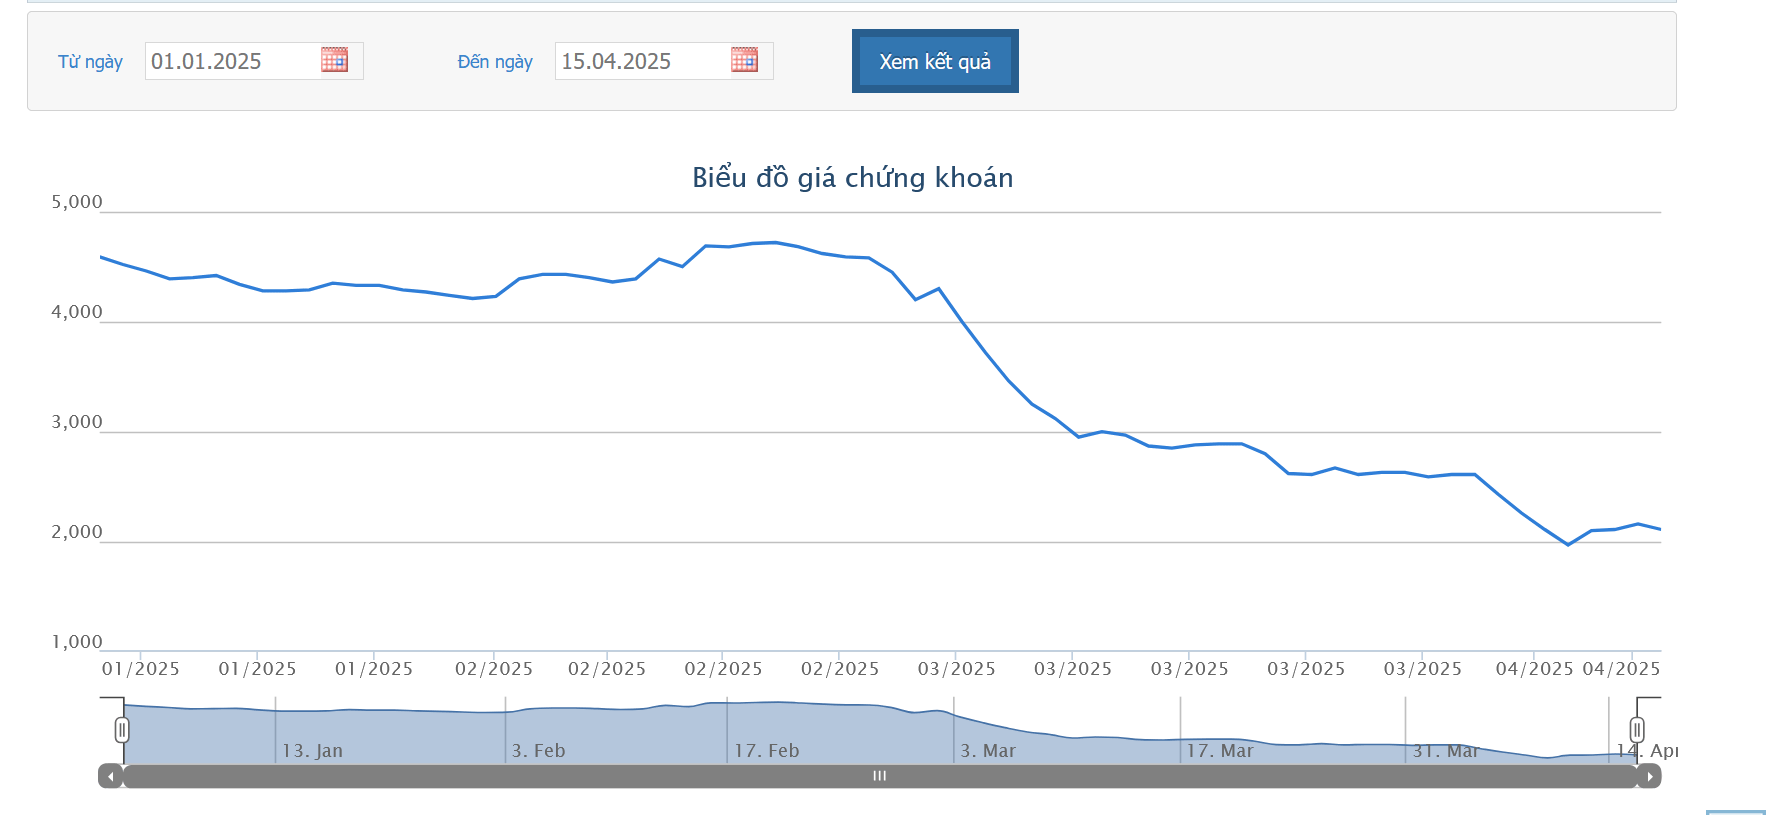Click the 5,000 y-axis label

pyautogui.click(x=77, y=202)
